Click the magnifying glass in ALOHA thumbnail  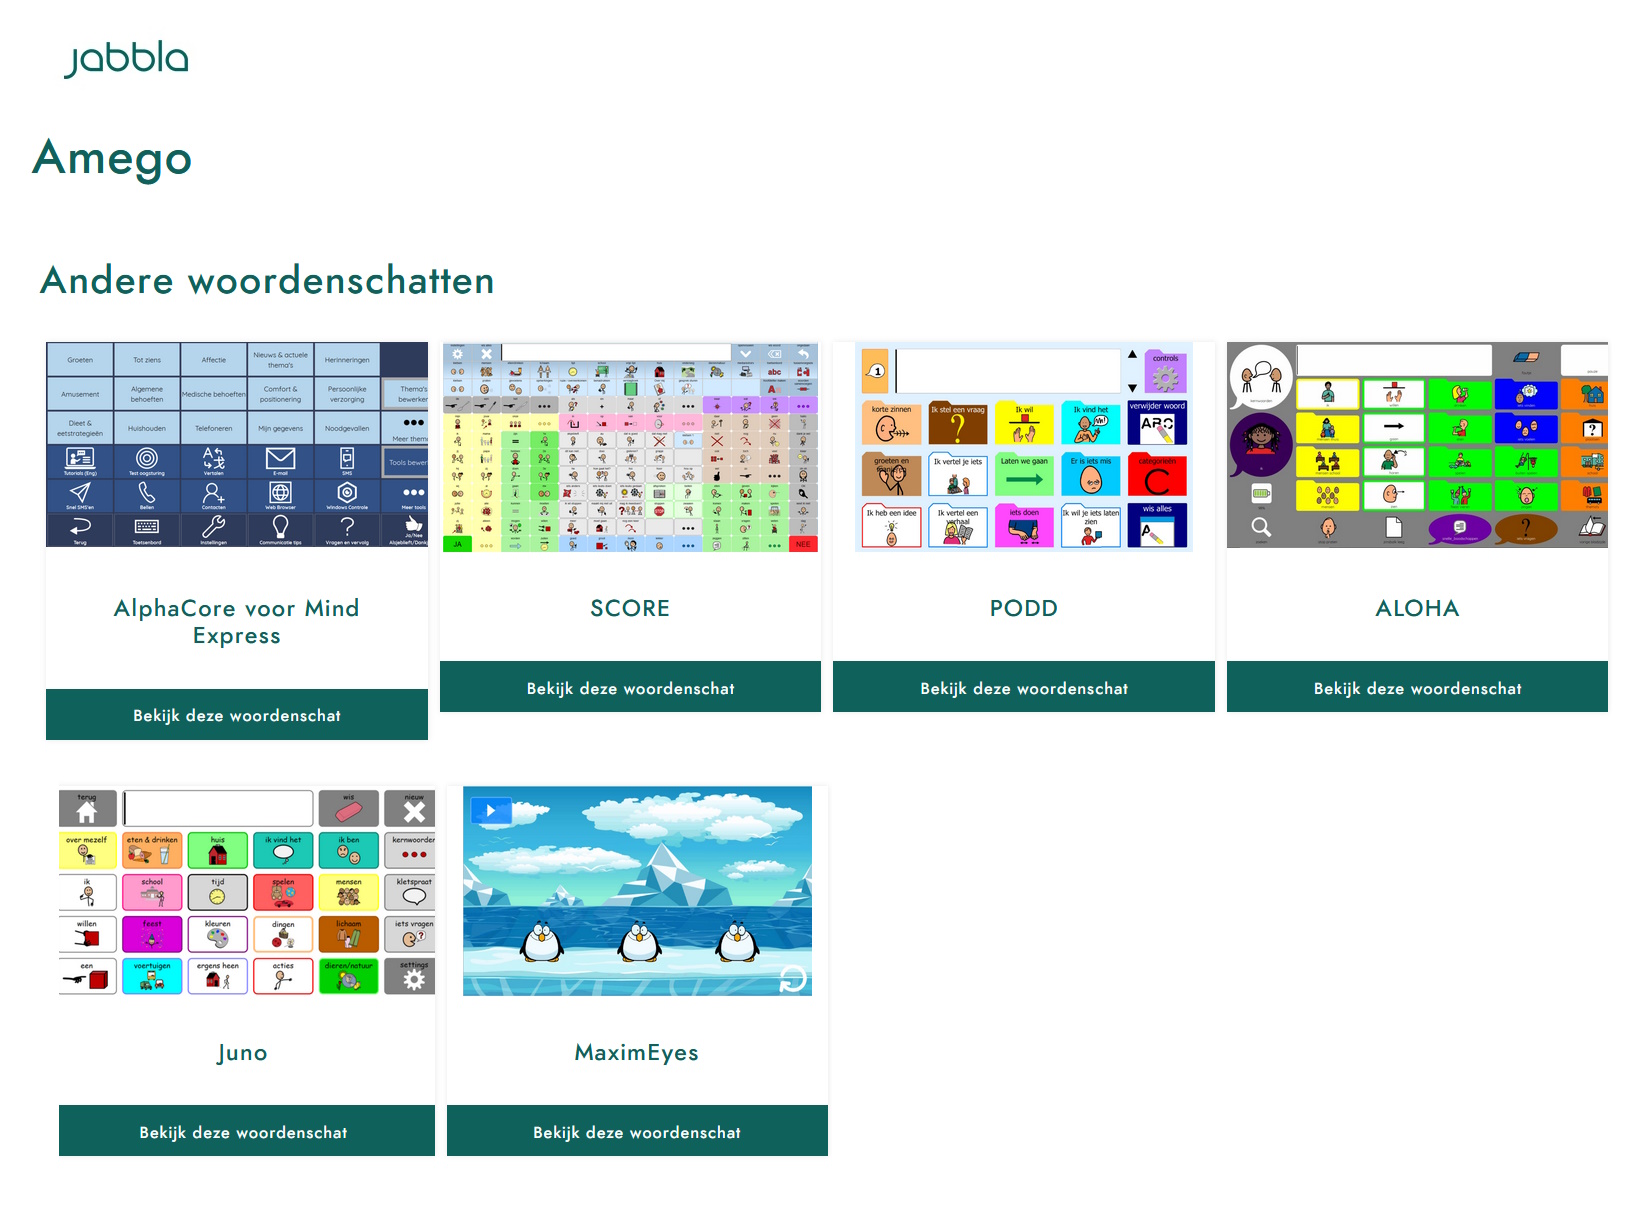click(x=1261, y=527)
